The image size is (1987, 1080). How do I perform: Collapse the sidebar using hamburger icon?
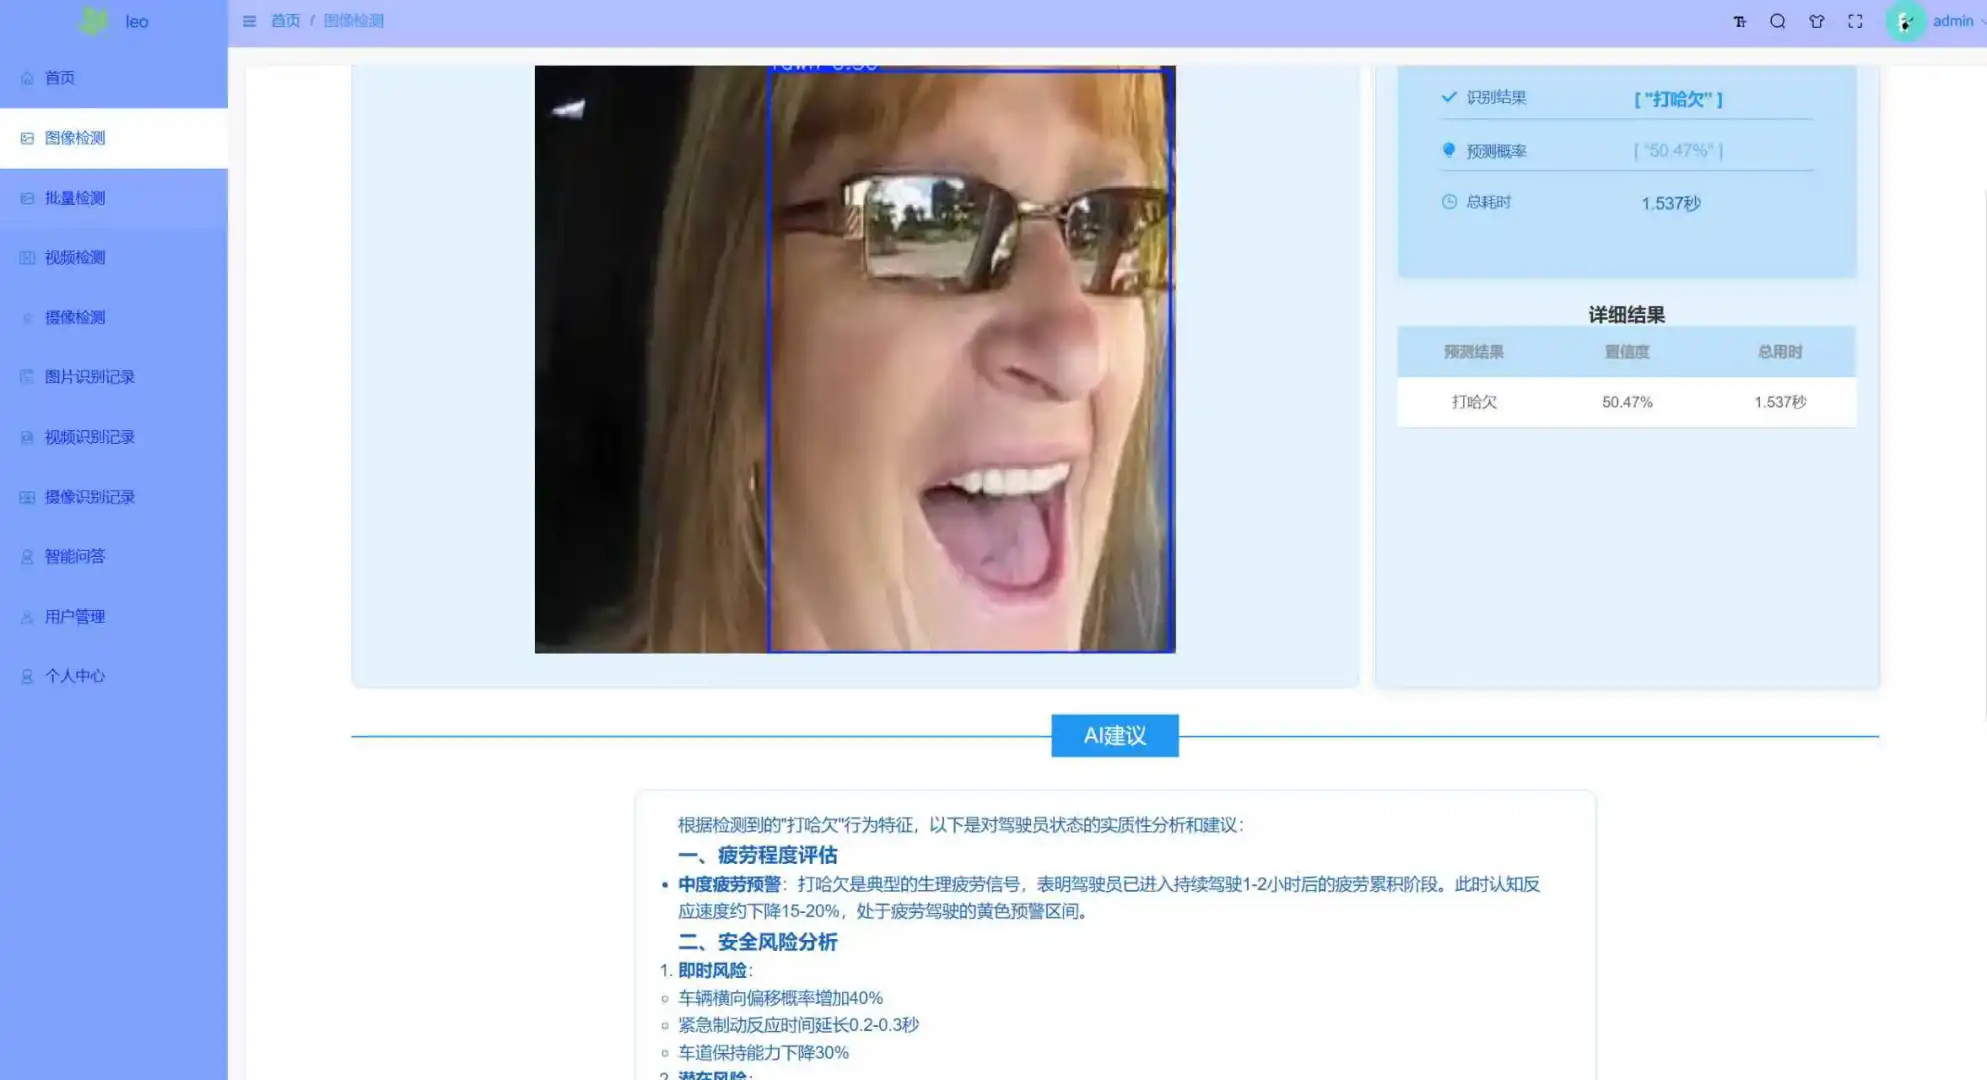(249, 21)
